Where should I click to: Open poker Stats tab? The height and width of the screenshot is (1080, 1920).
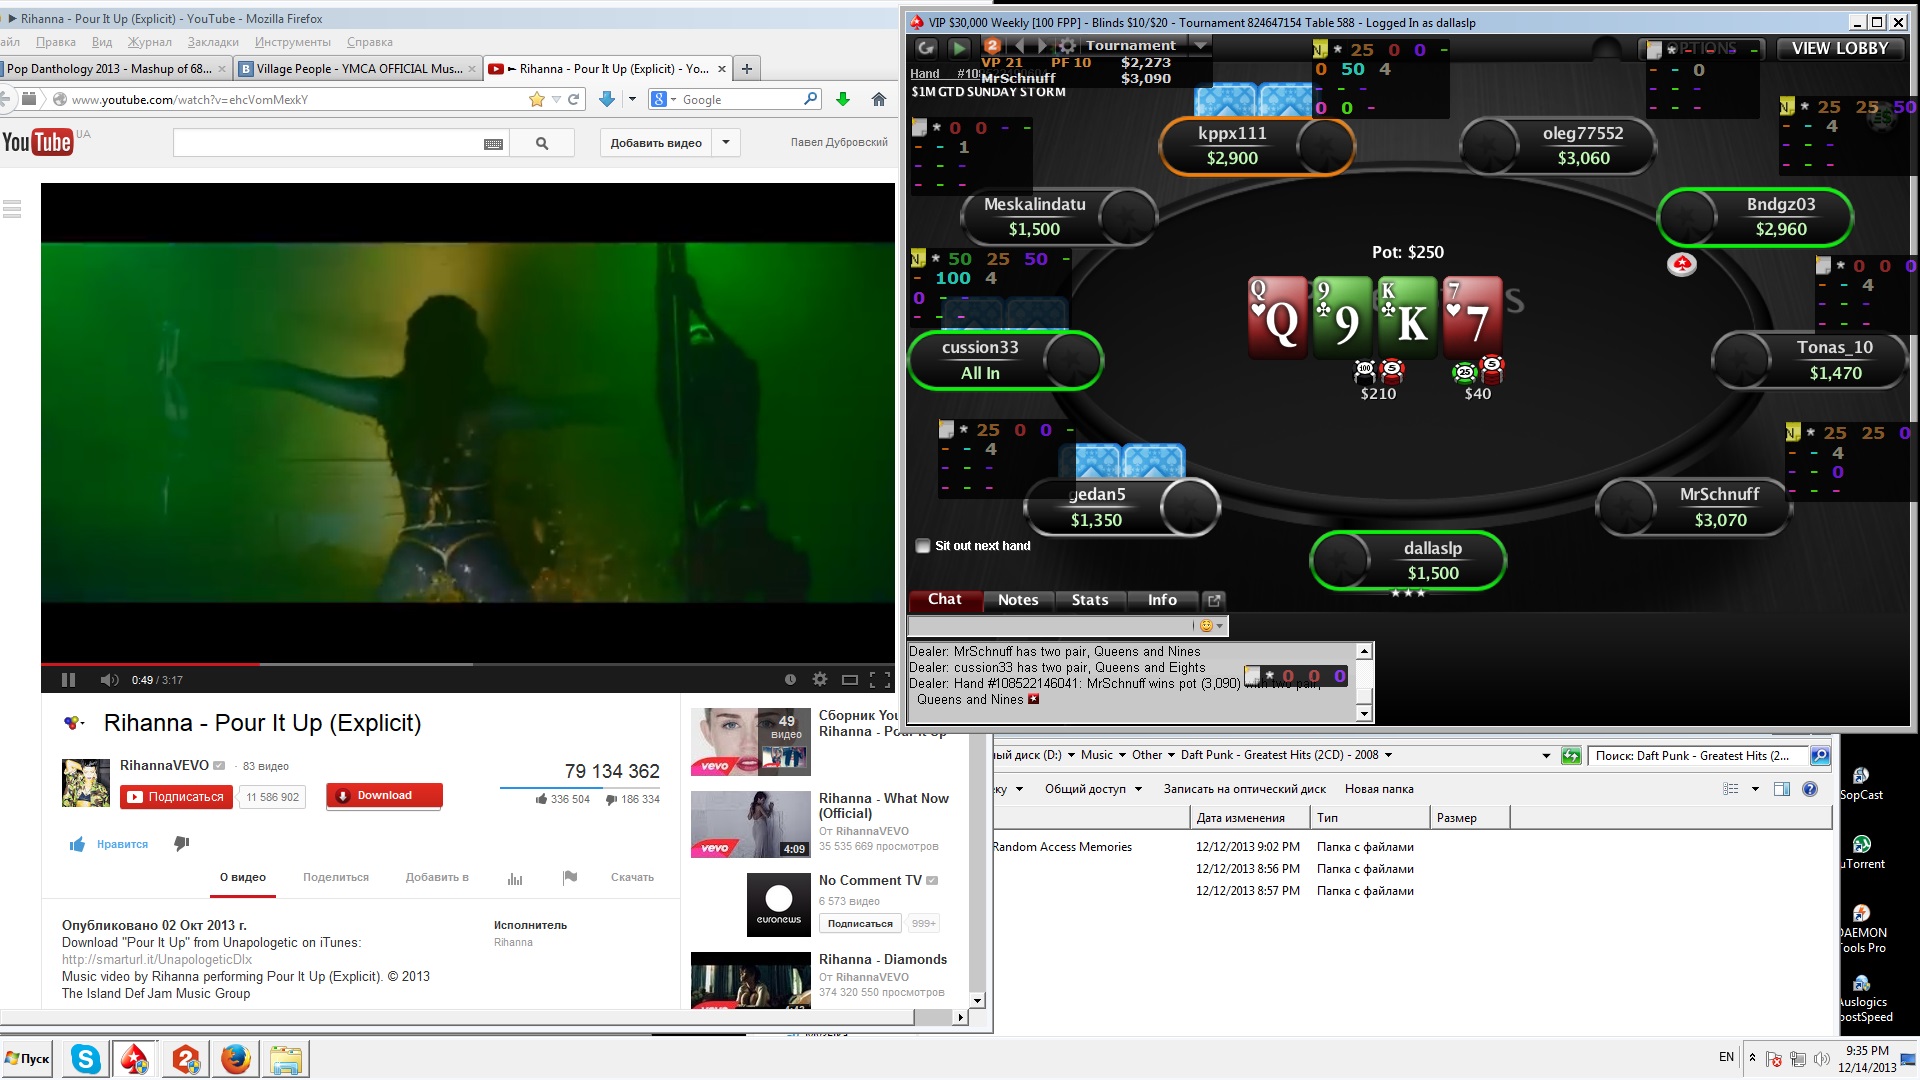1090,600
